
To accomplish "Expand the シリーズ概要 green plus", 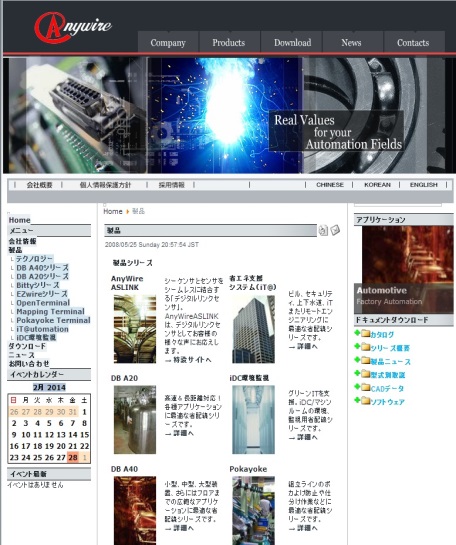I will (x=357, y=346).
